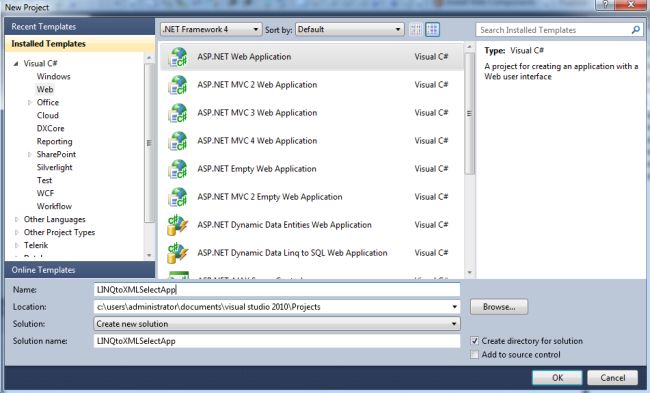Open the Recent Templates section

tap(80, 27)
